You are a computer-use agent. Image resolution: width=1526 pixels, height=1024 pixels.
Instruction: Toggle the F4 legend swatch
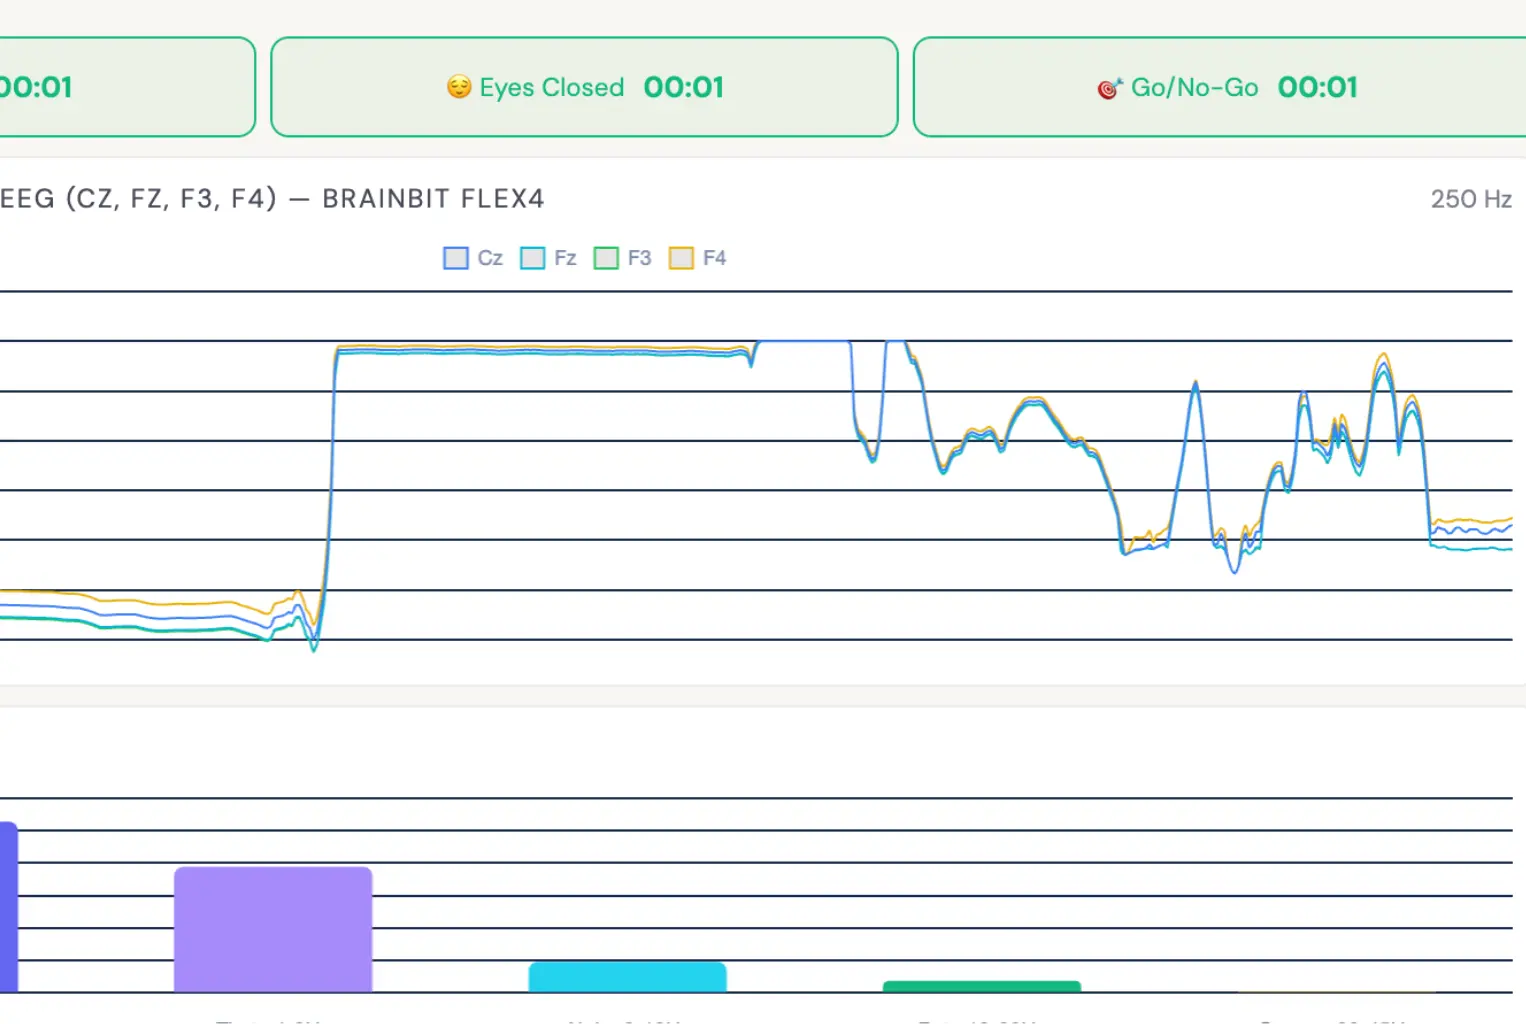tap(681, 258)
